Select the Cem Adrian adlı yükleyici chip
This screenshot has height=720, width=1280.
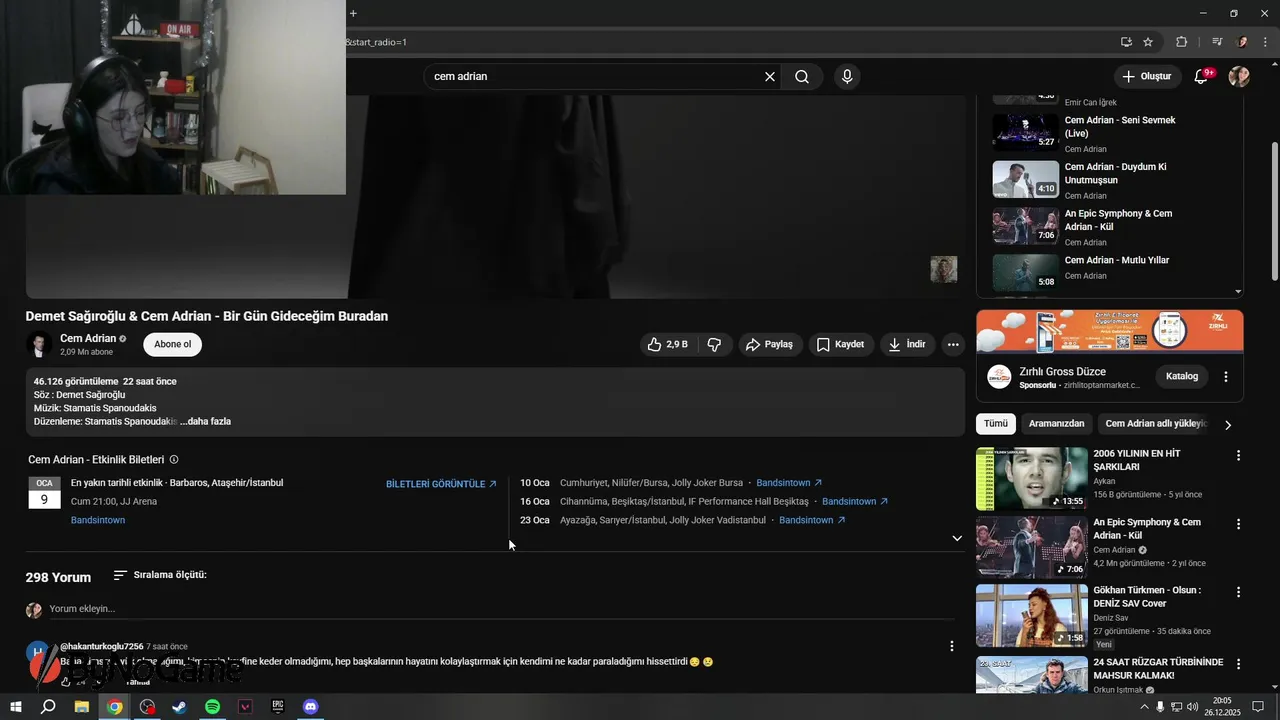[1154, 424]
